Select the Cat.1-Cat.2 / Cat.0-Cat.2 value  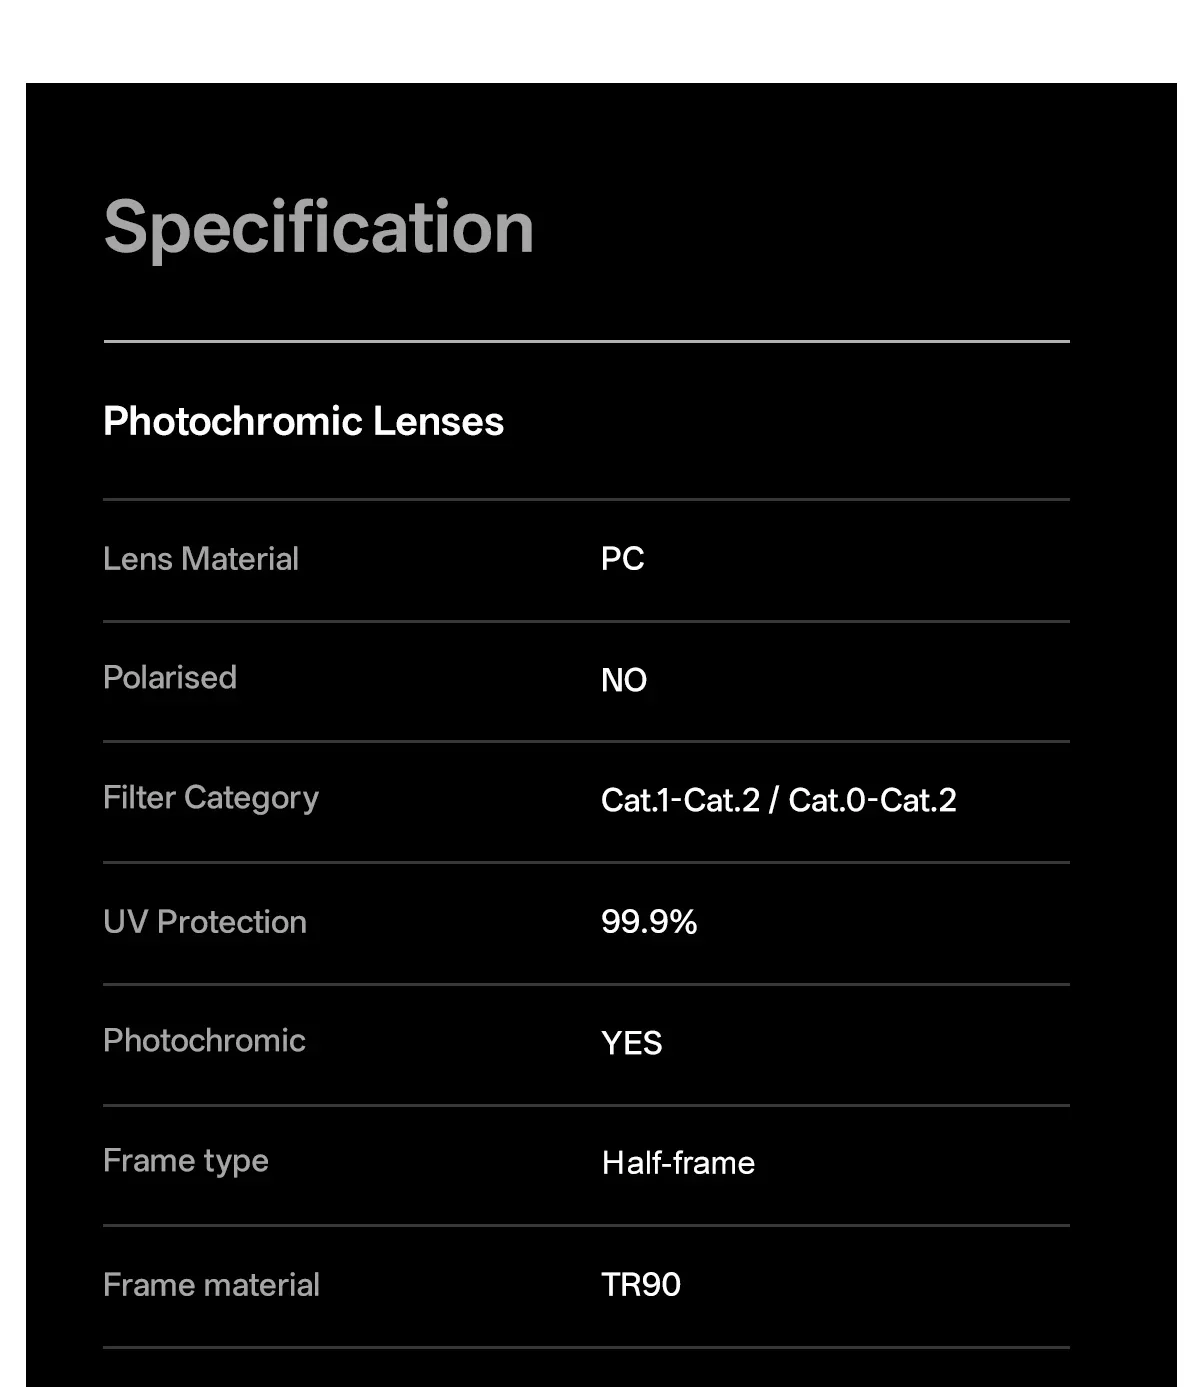779,800
